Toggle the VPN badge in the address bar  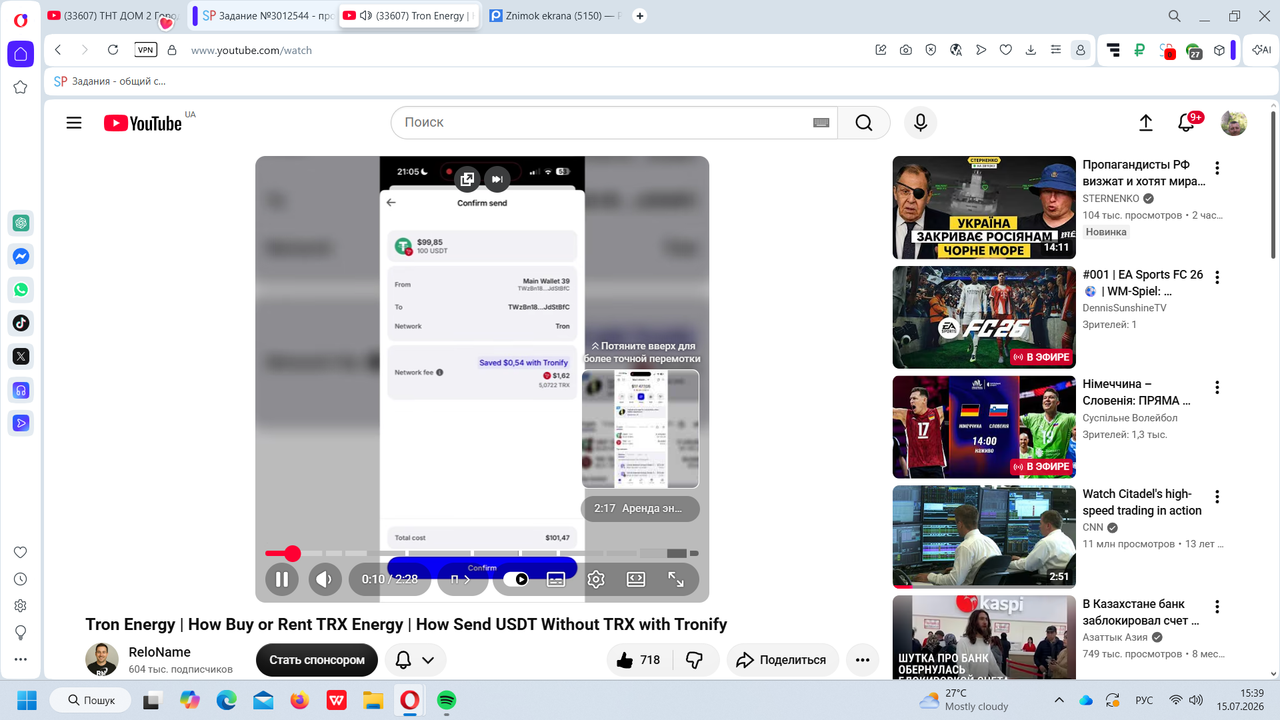coord(146,50)
